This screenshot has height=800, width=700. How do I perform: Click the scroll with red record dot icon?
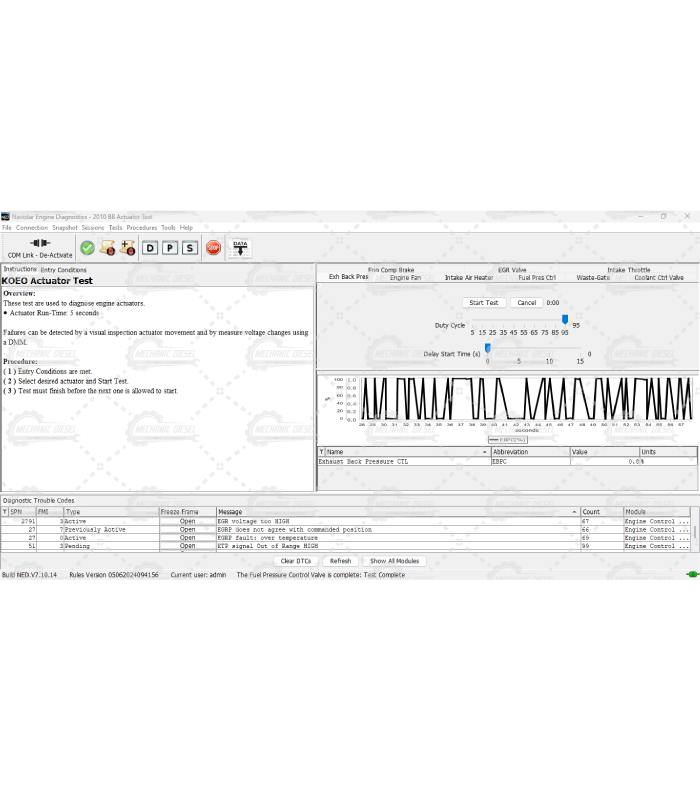[x=108, y=248]
